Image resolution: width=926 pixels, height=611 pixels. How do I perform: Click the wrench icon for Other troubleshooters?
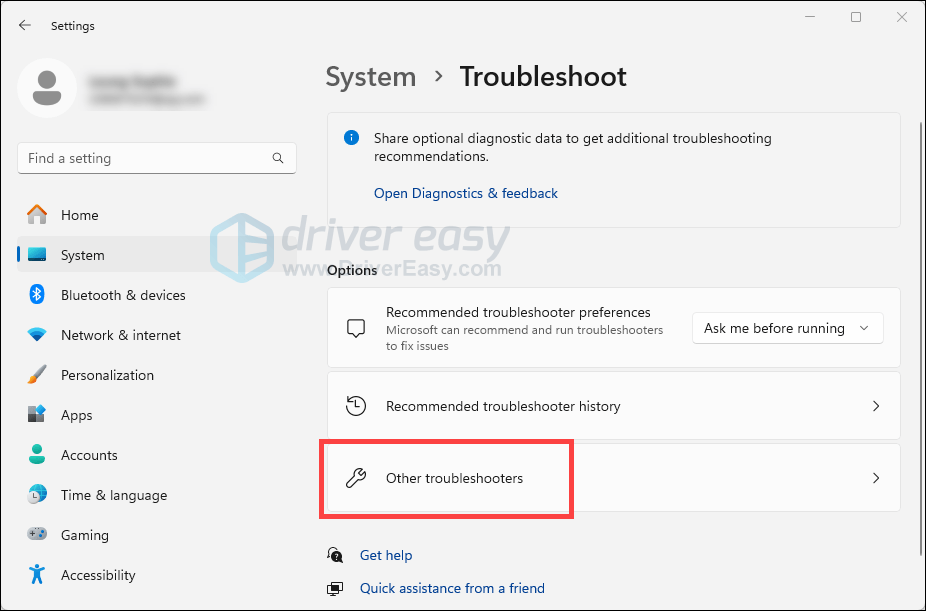tap(356, 478)
